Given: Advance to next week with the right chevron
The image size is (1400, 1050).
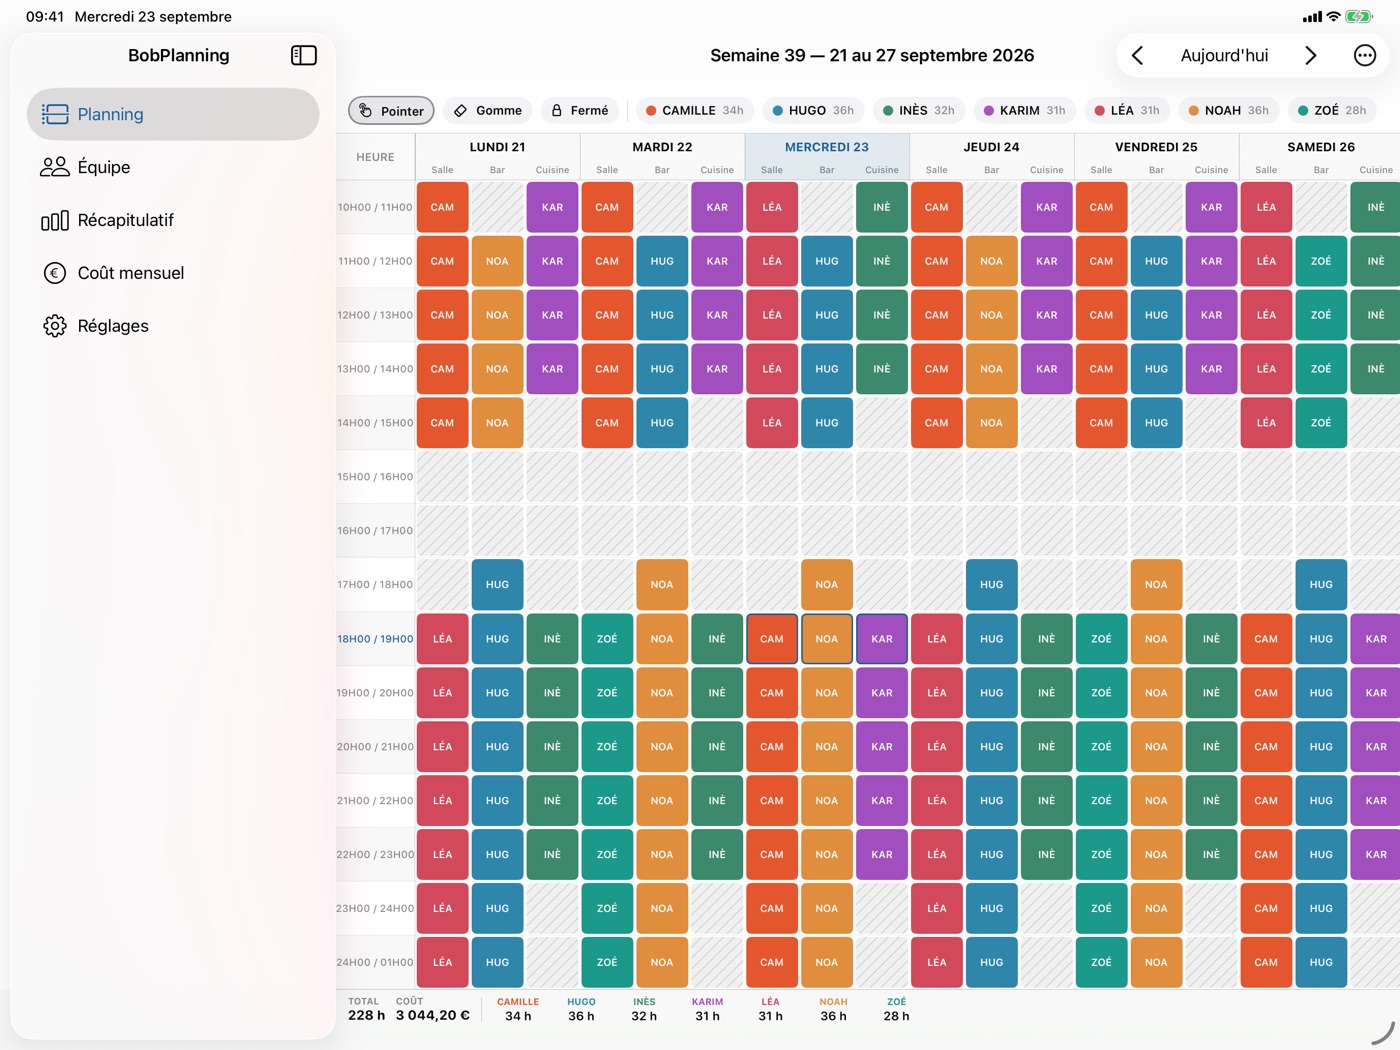Looking at the screenshot, I should tap(1311, 55).
